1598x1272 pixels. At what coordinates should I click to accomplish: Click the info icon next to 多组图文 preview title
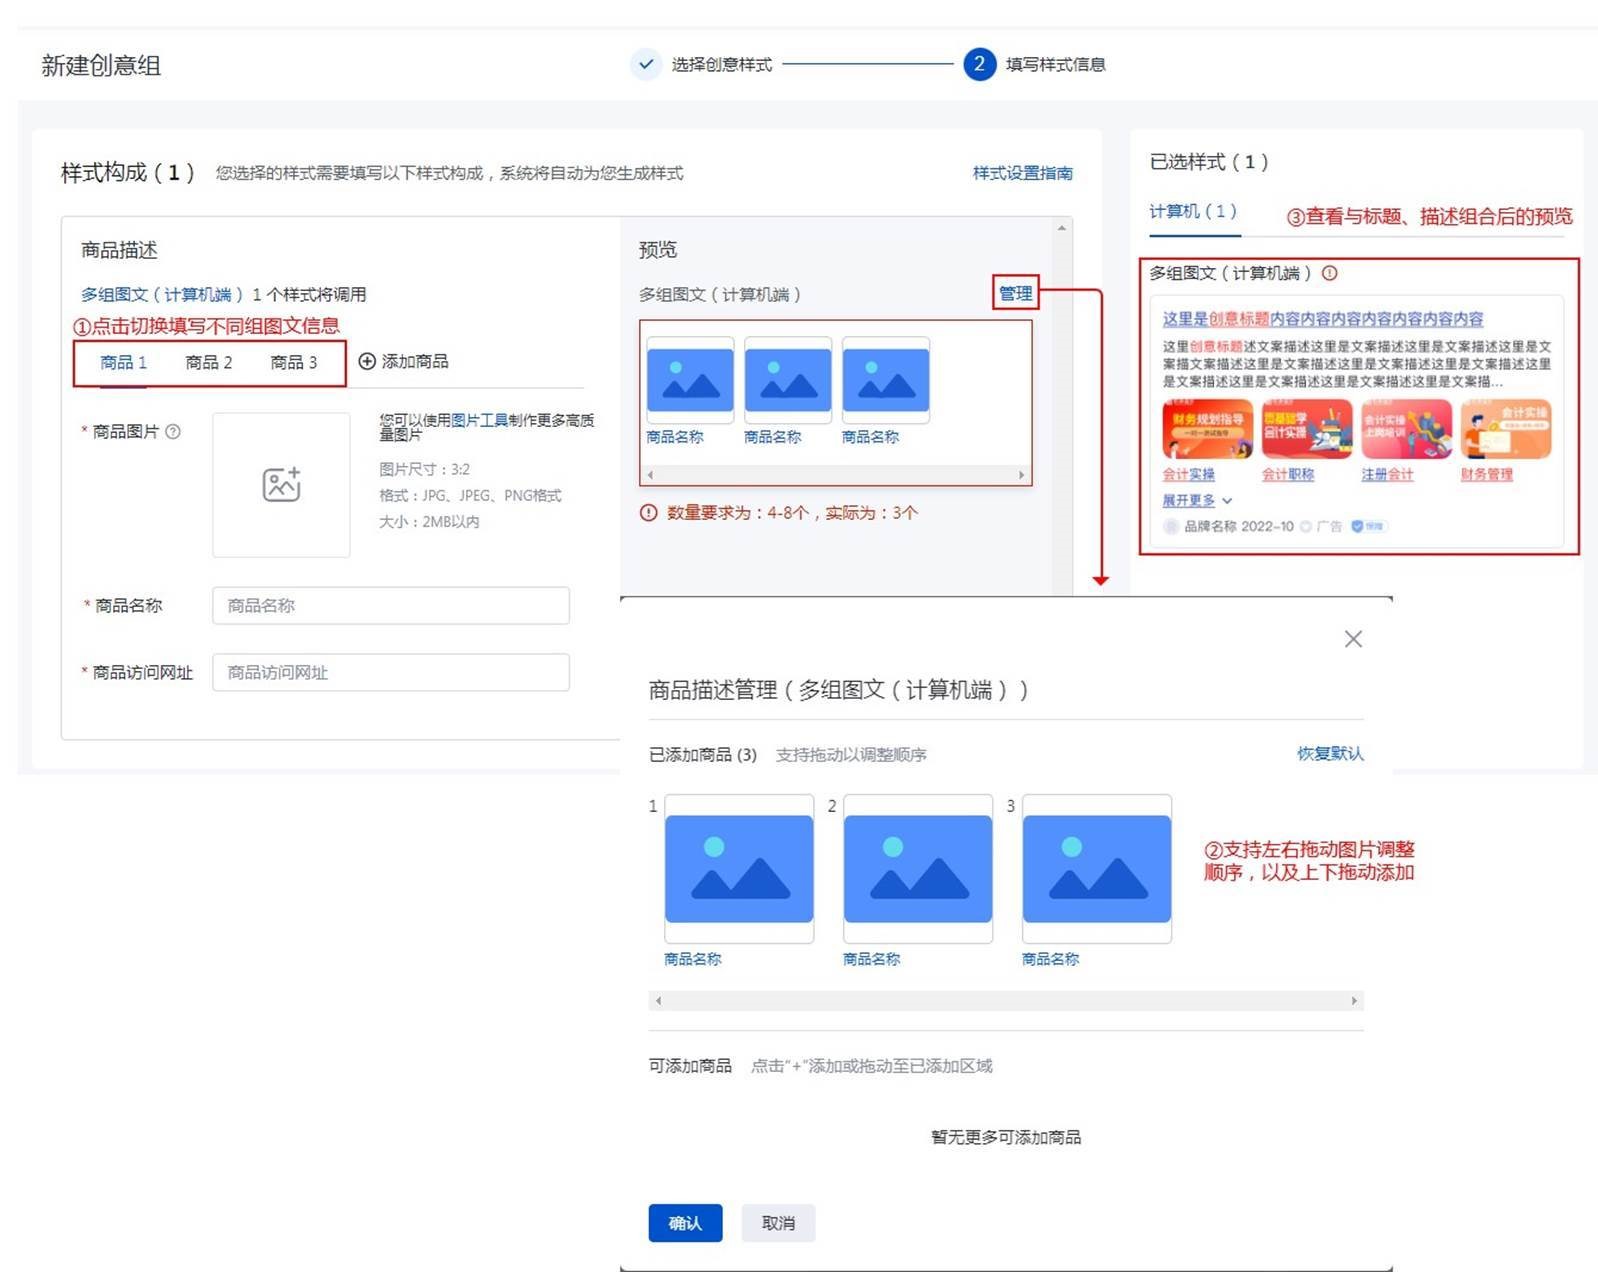1329,273
